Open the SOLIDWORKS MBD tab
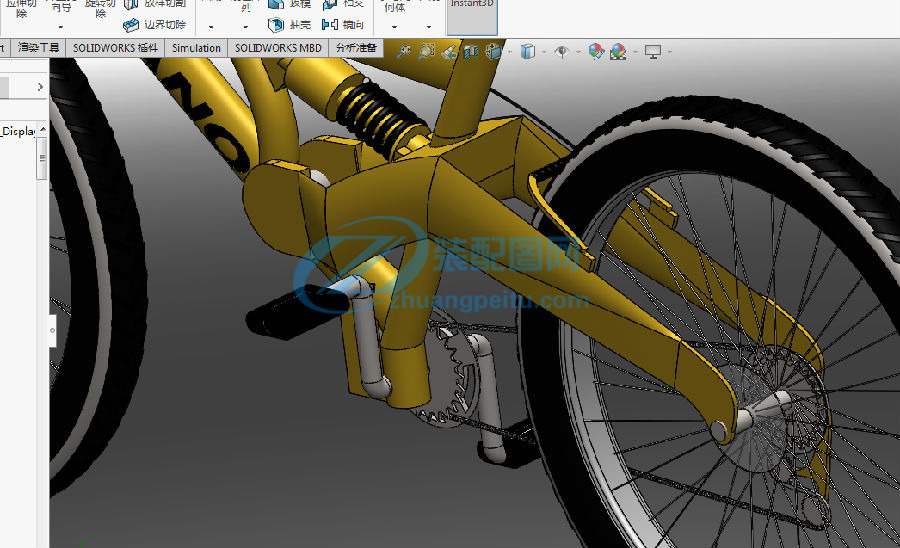Screen dimensions: 900x548 click(x=278, y=48)
